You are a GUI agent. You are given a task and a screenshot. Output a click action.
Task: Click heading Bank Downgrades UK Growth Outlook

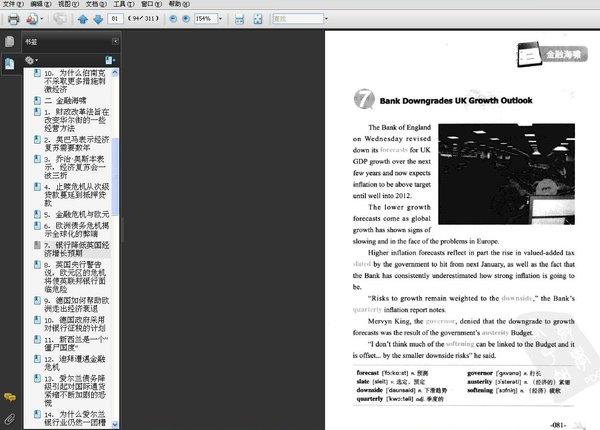tap(456, 101)
